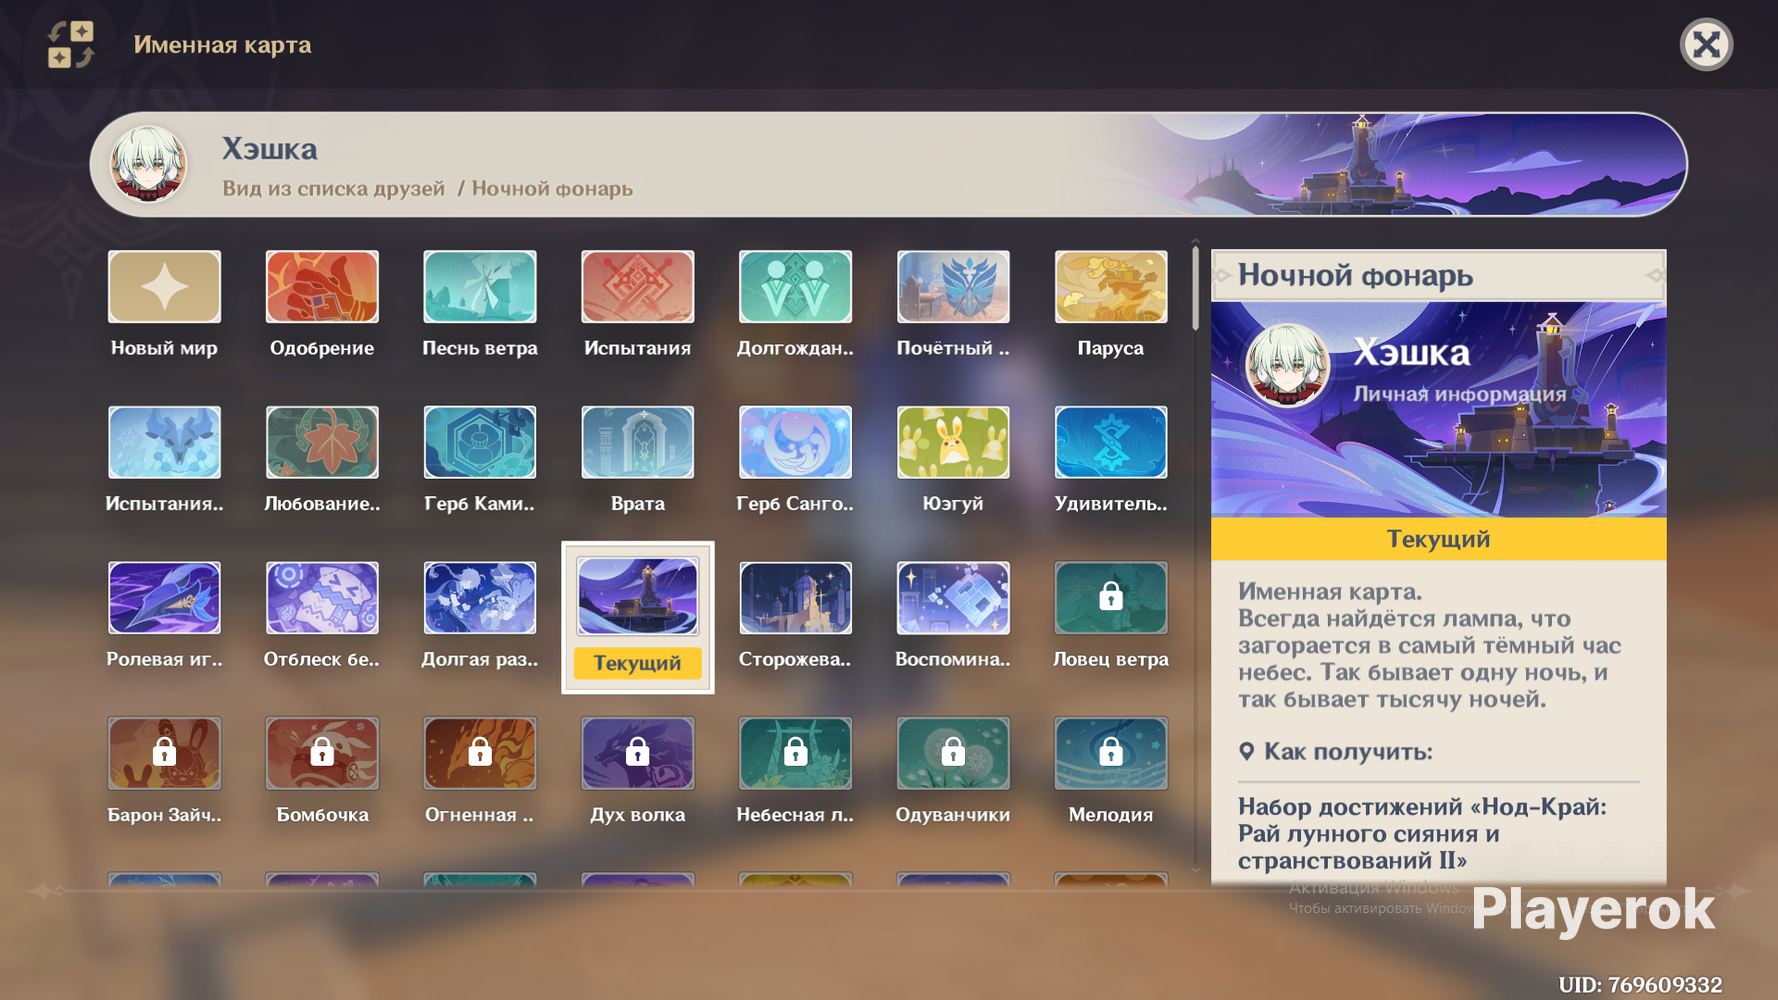Select the locked Ловец ветра namecard
The width and height of the screenshot is (1778, 1000).
pyautogui.click(x=1111, y=598)
